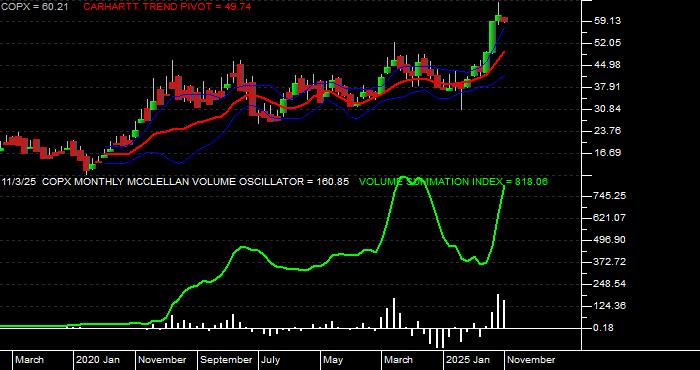The height and width of the screenshot is (370, 700).
Task: Click COPX MONTHLY MCCLELLAN VOLUME OSCILLATOR = 160.85 title
Action: (196, 182)
